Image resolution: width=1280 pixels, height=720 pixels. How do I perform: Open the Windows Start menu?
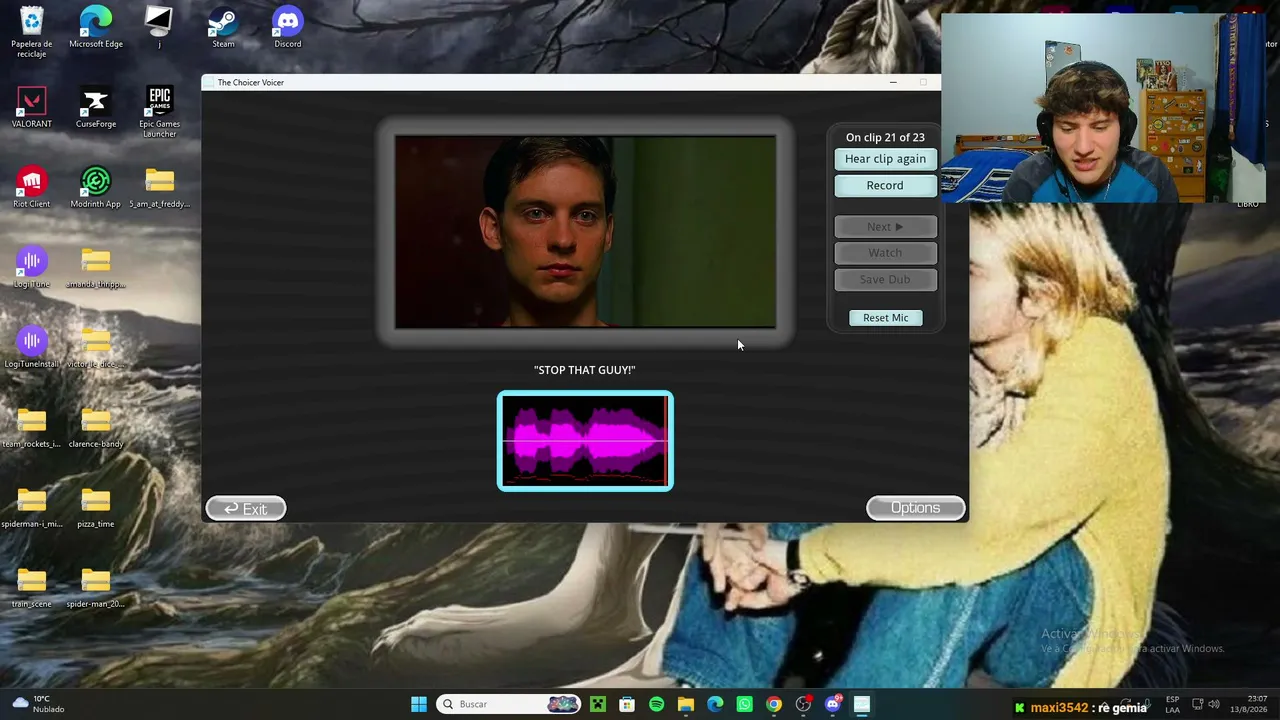[x=419, y=704]
